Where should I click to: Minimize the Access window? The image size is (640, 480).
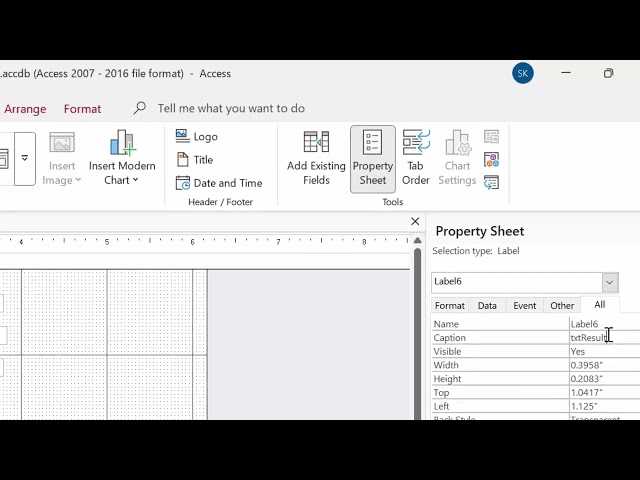[566, 73]
